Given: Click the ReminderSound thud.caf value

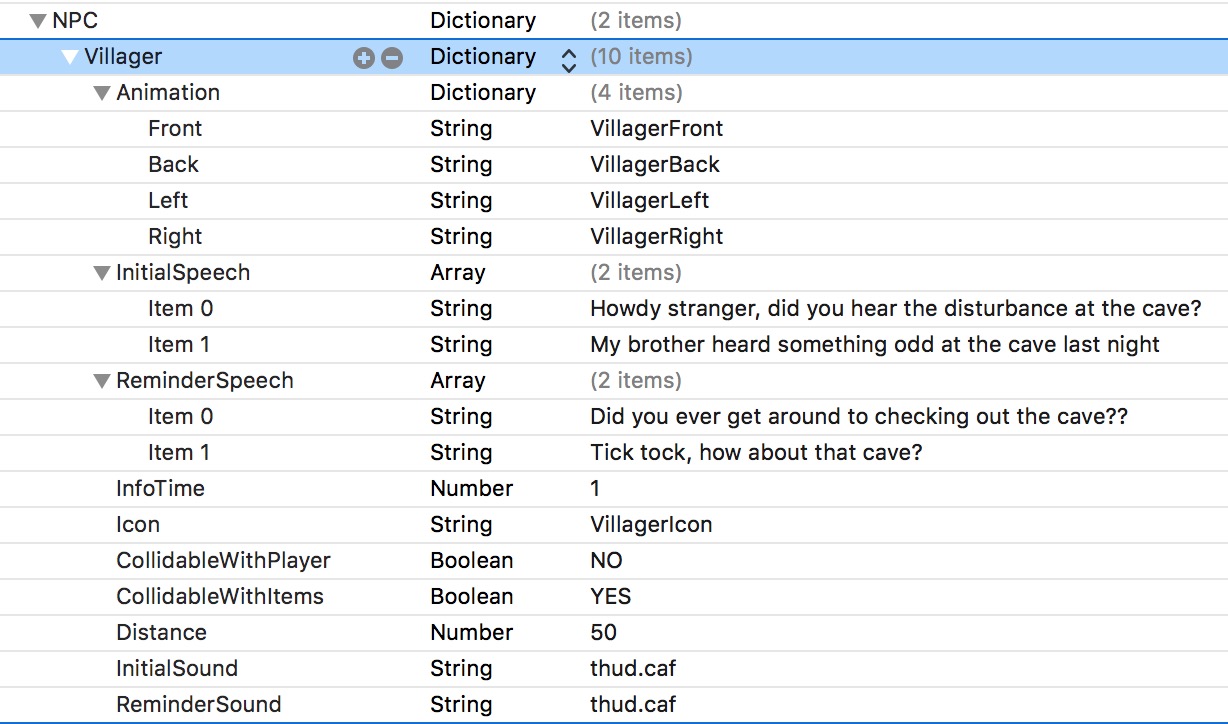Looking at the screenshot, I should [x=633, y=705].
